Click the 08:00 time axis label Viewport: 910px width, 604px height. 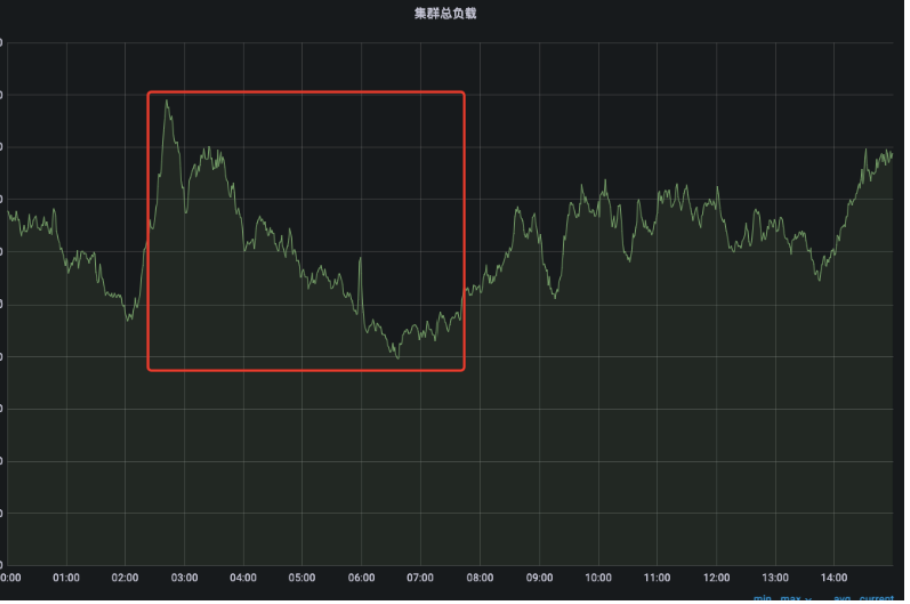point(480,578)
